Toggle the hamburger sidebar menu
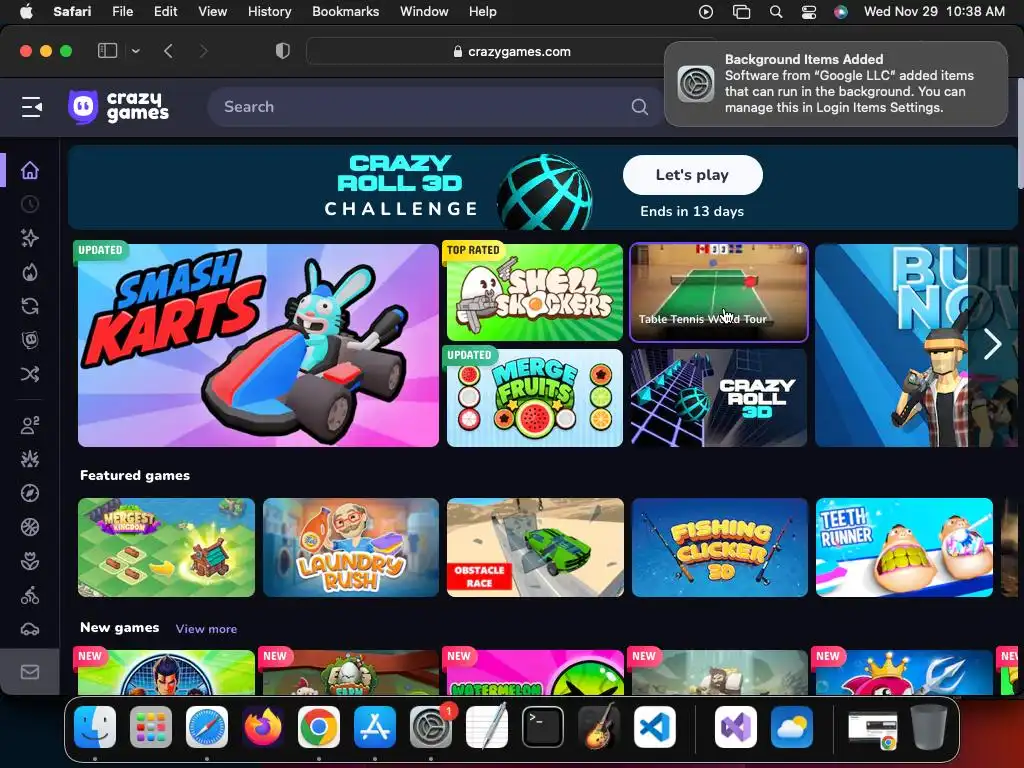The height and width of the screenshot is (768, 1024). pyautogui.click(x=31, y=106)
